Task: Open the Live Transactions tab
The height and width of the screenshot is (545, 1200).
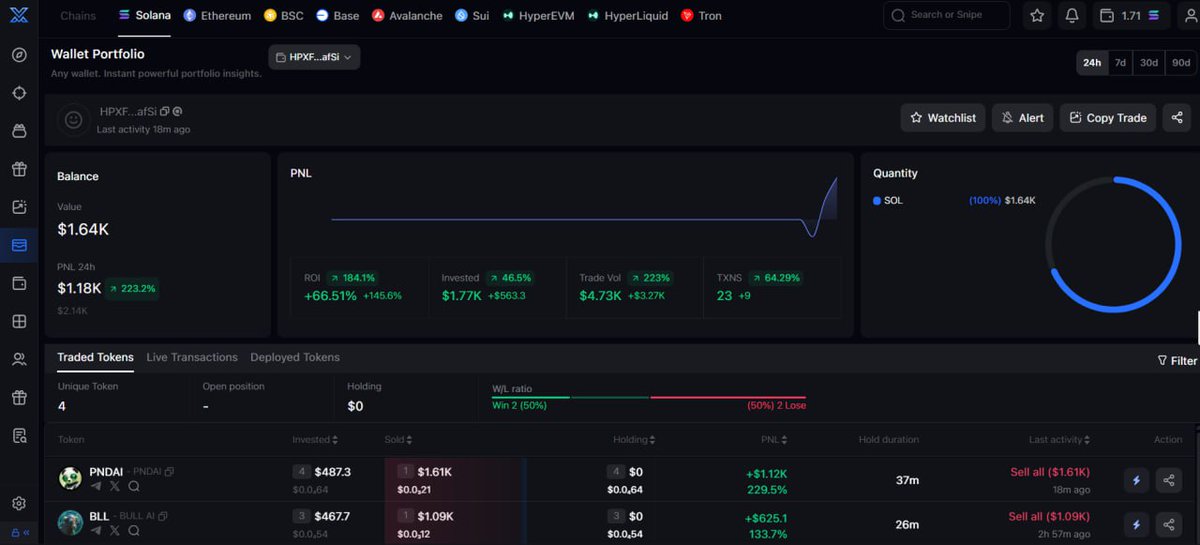Action: tap(192, 357)
